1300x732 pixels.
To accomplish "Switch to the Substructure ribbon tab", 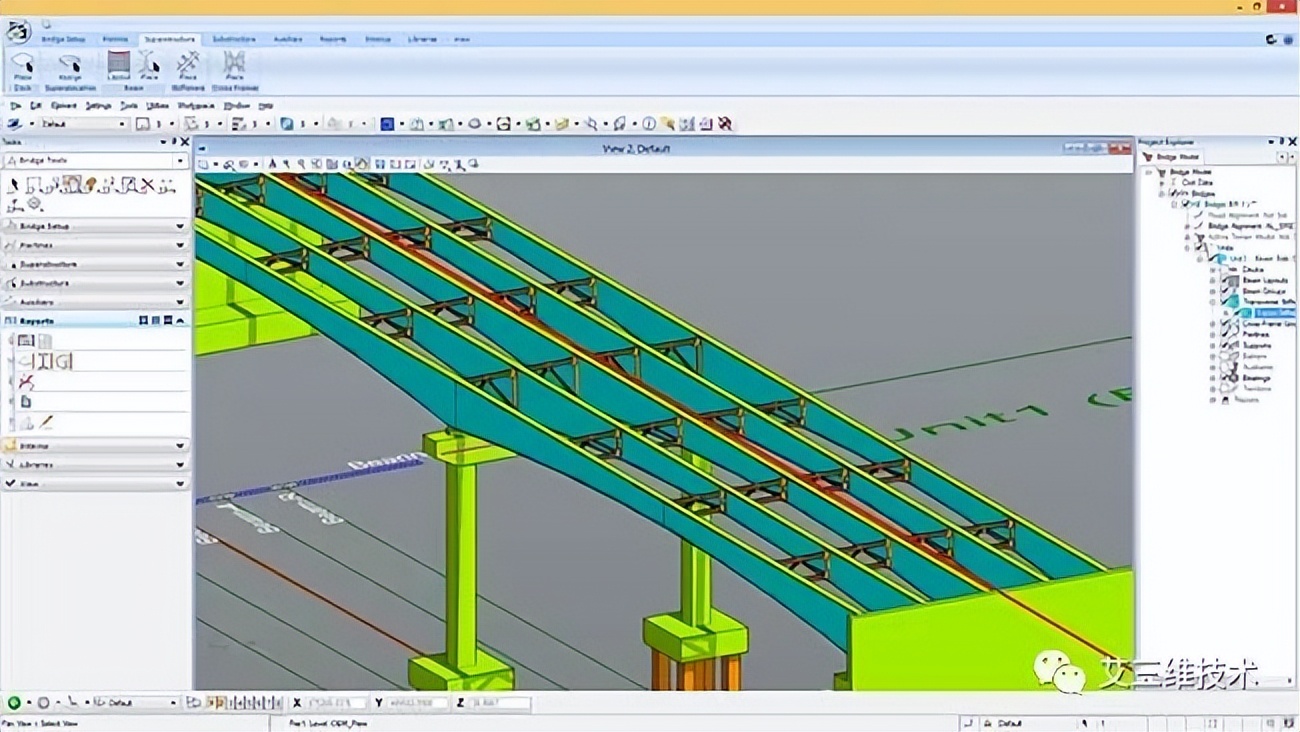I will [234, 40].
